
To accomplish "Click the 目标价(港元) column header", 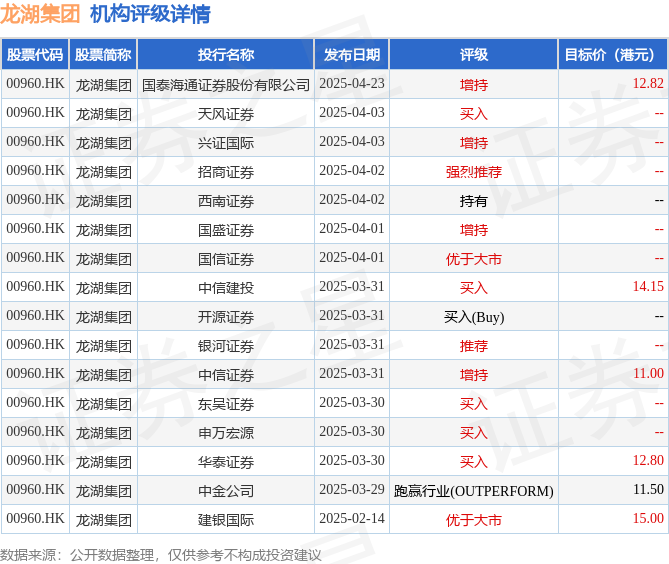I will pyautogui.click(x=613, y=55).
